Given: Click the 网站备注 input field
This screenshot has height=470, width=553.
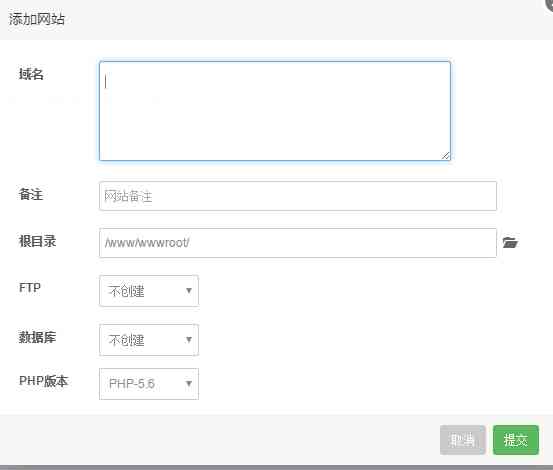Looking at the screenshot, I should (298, 196).
